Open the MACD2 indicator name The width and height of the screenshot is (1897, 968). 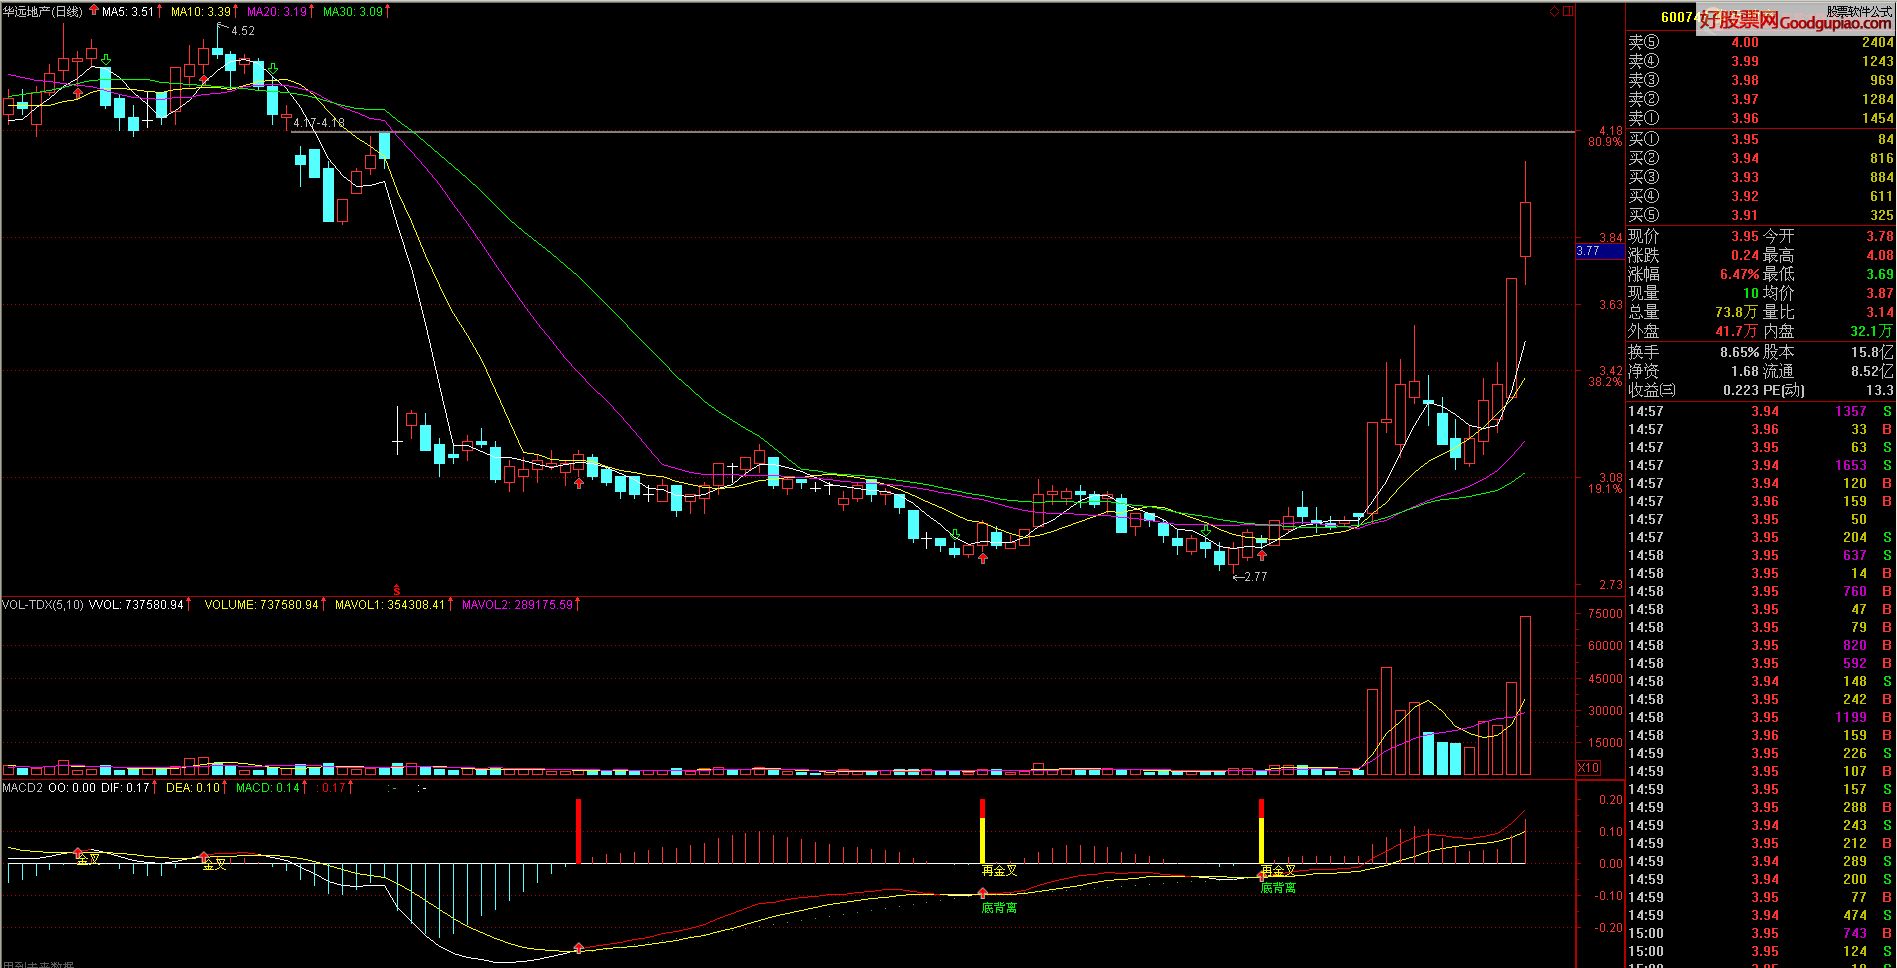[23, 788]
